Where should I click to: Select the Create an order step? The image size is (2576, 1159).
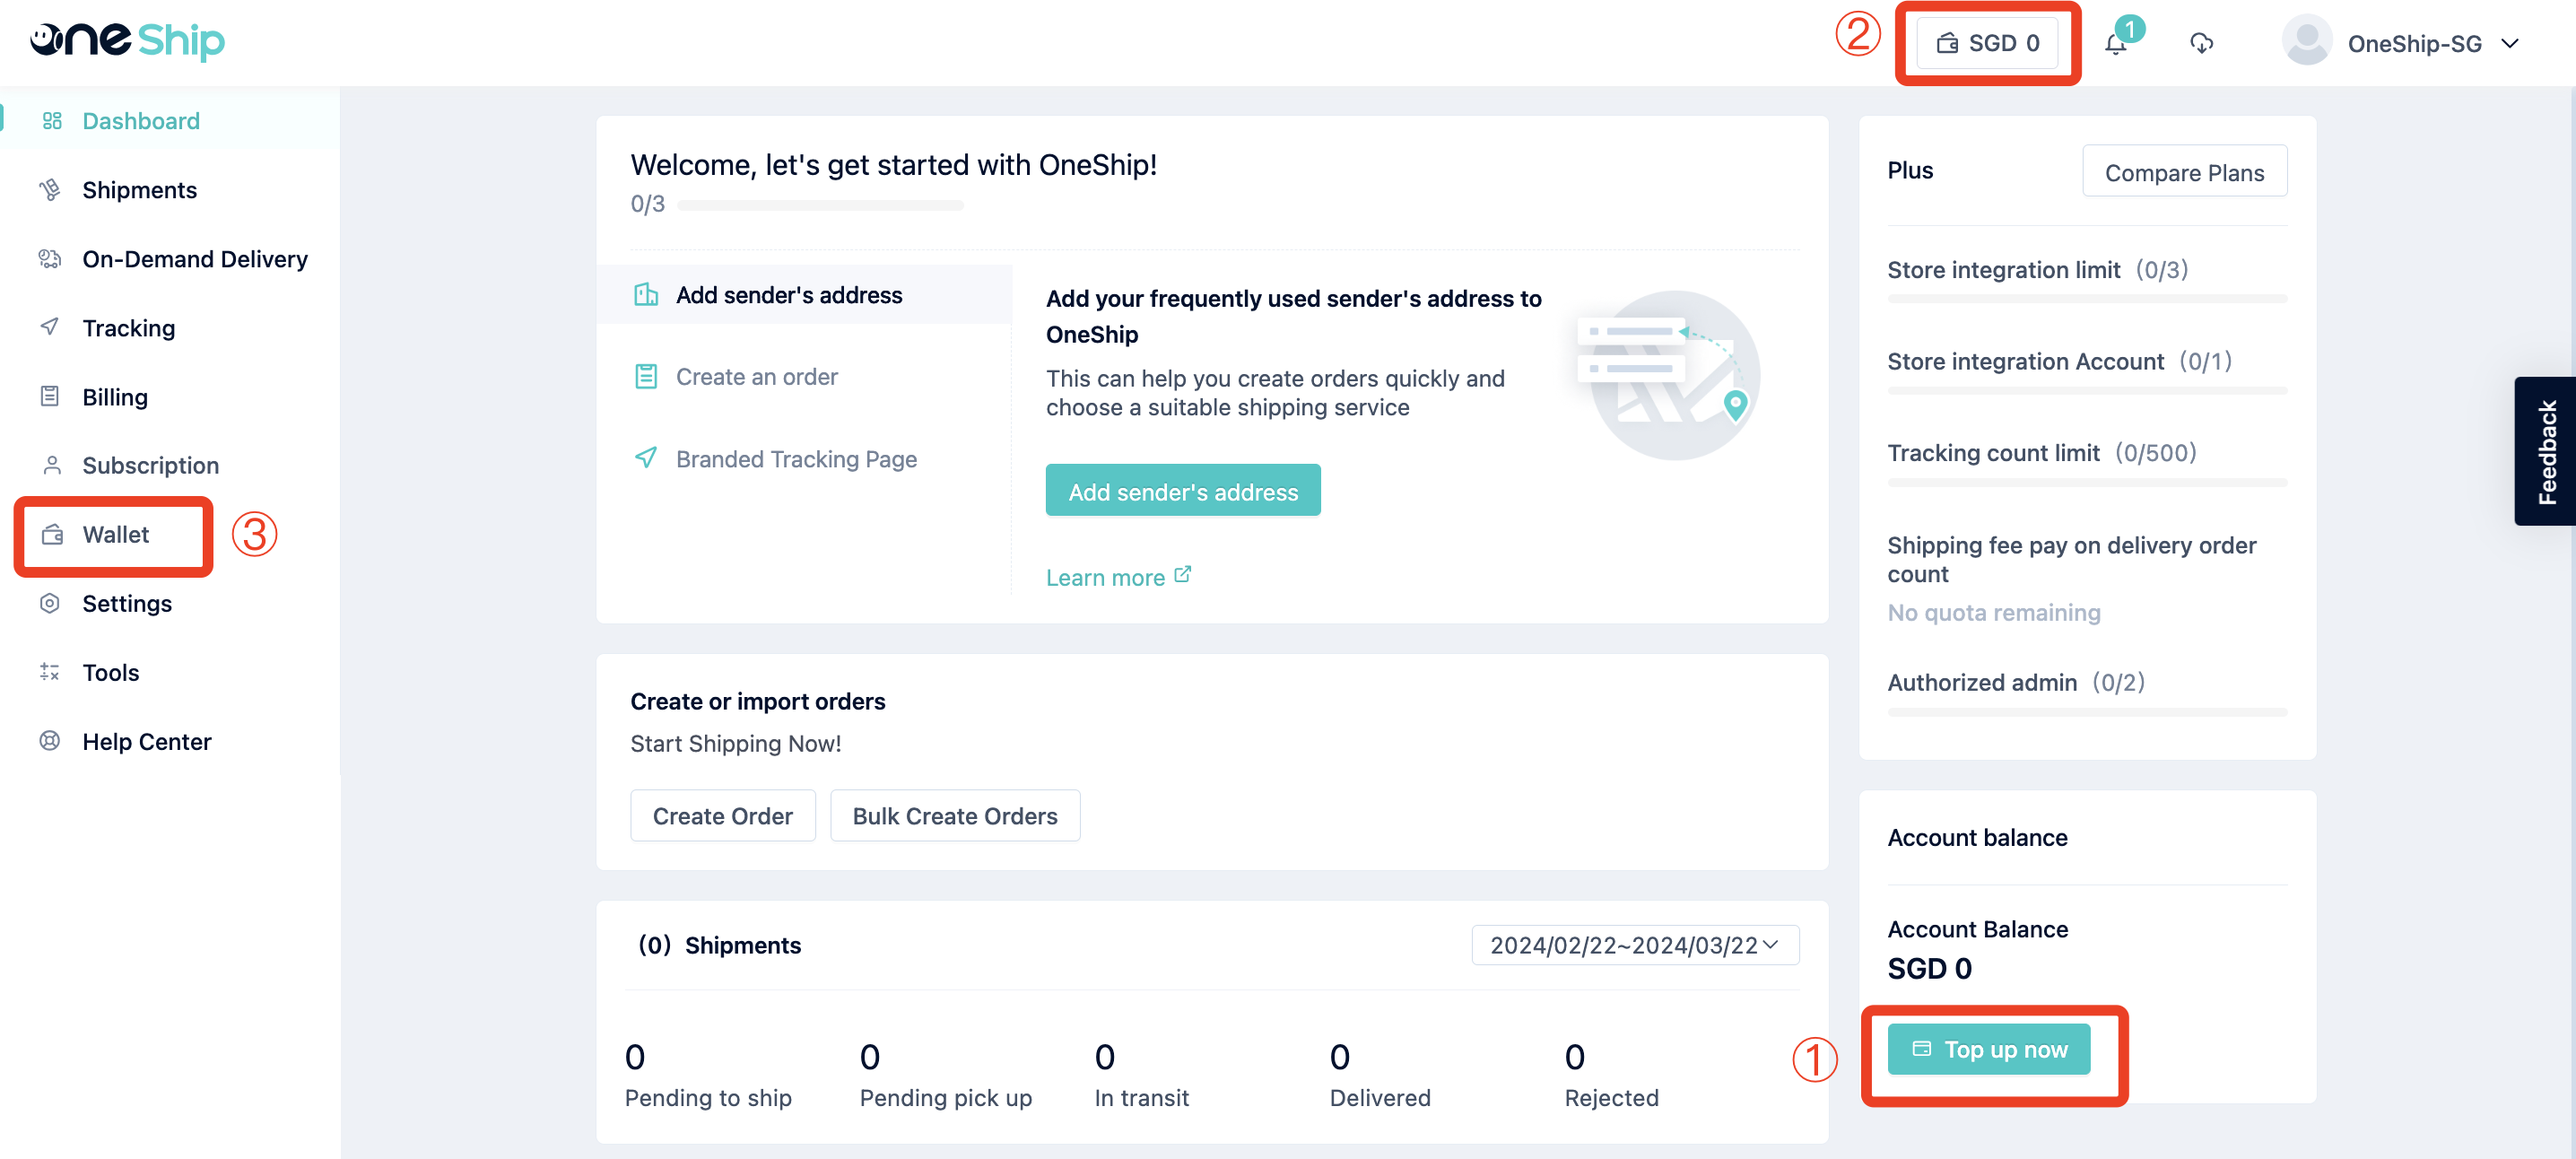click(x=737, y=377)
